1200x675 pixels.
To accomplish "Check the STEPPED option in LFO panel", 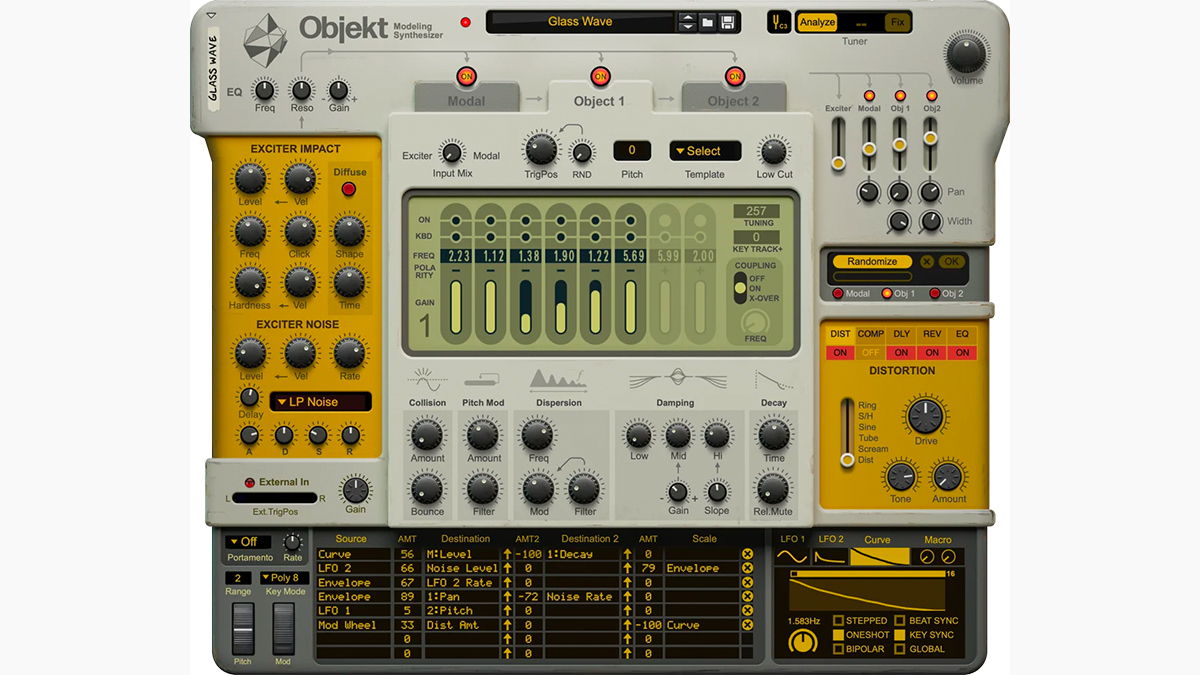I will 840,621.
